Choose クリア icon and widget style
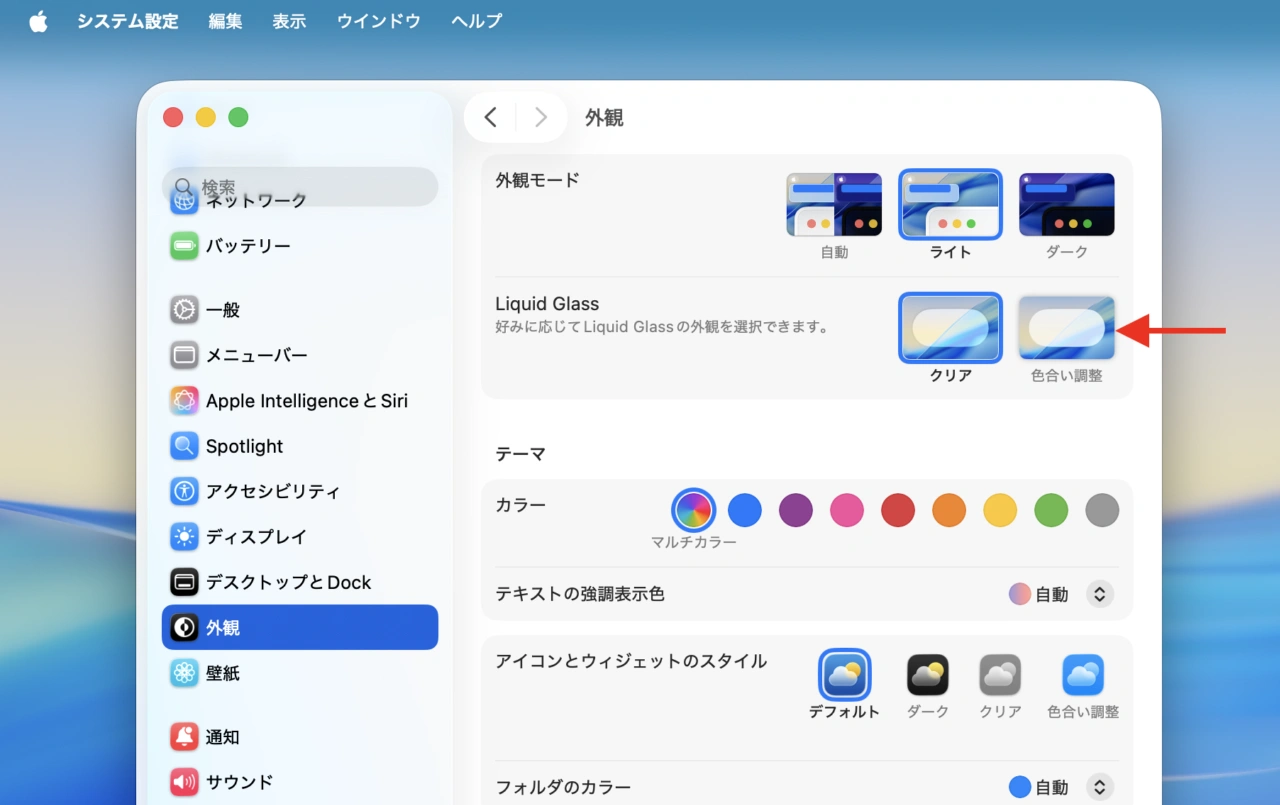Image resolution: width=1280 pixels, height=805 pixels. tap(999, 677)
